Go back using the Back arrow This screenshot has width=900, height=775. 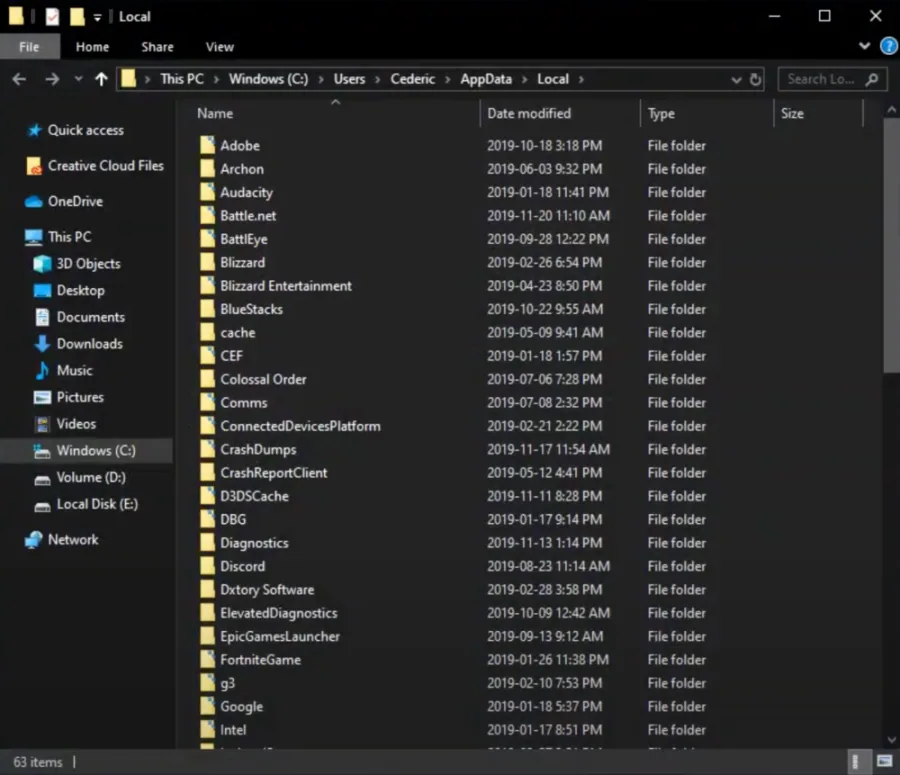19,79
